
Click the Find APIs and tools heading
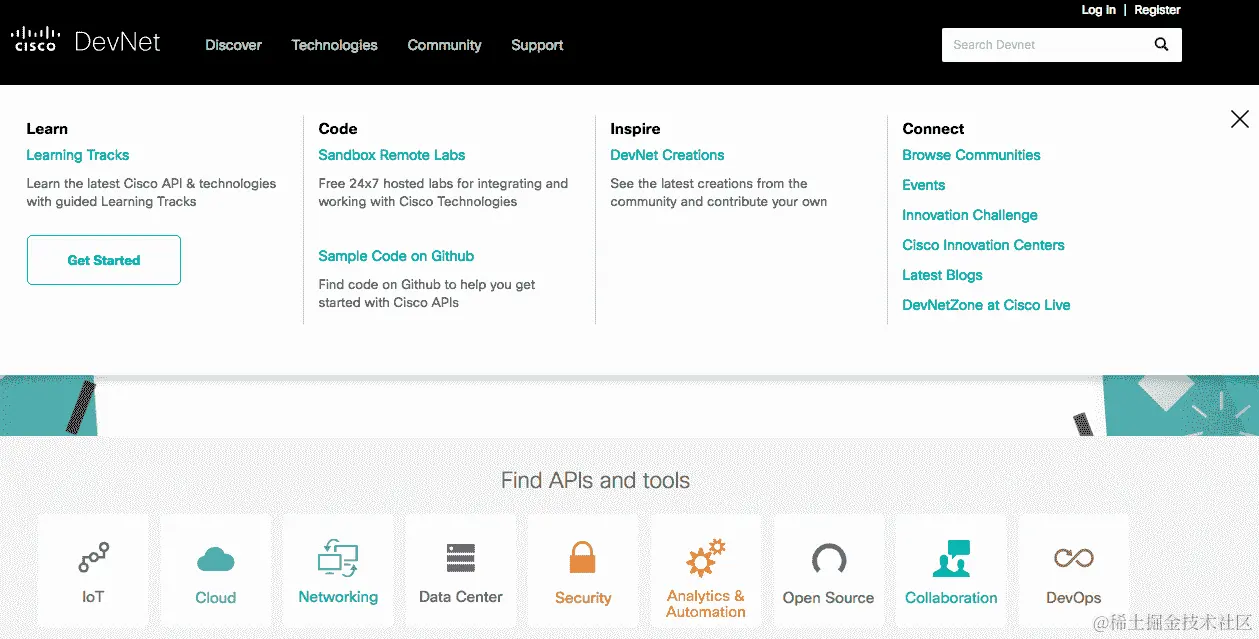tap(595, 481)
